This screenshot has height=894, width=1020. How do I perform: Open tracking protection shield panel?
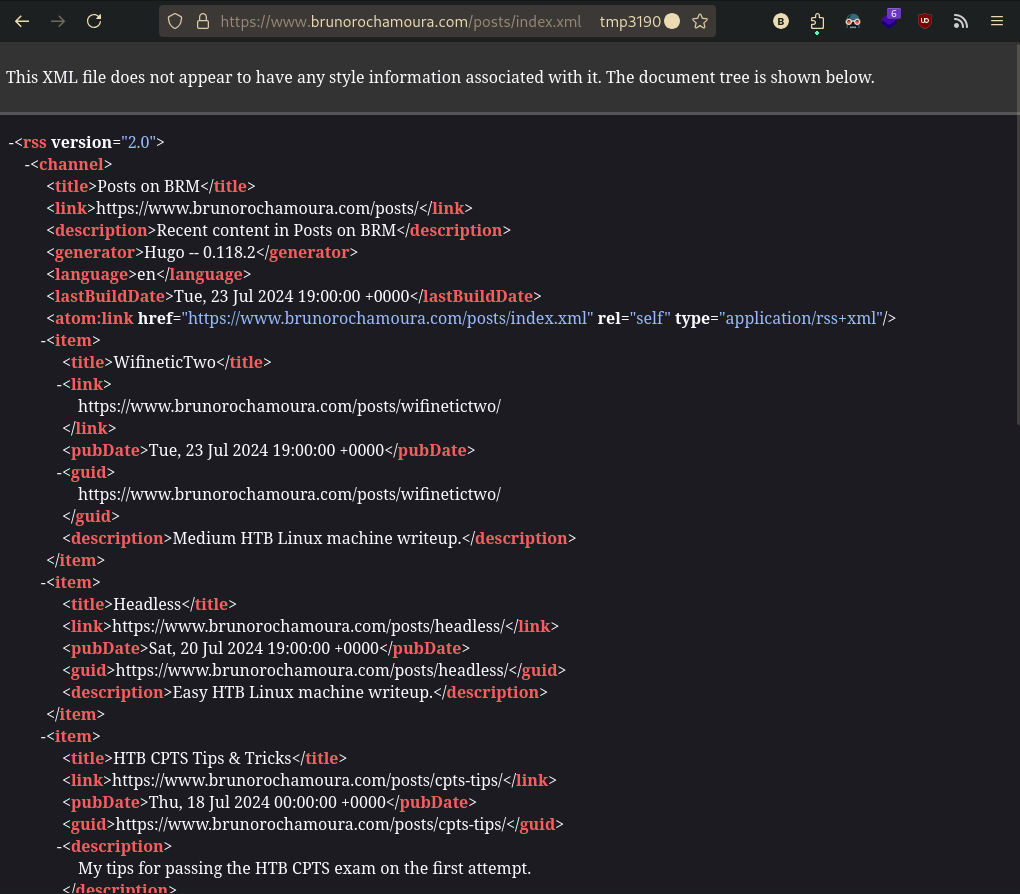click(175, 21)
